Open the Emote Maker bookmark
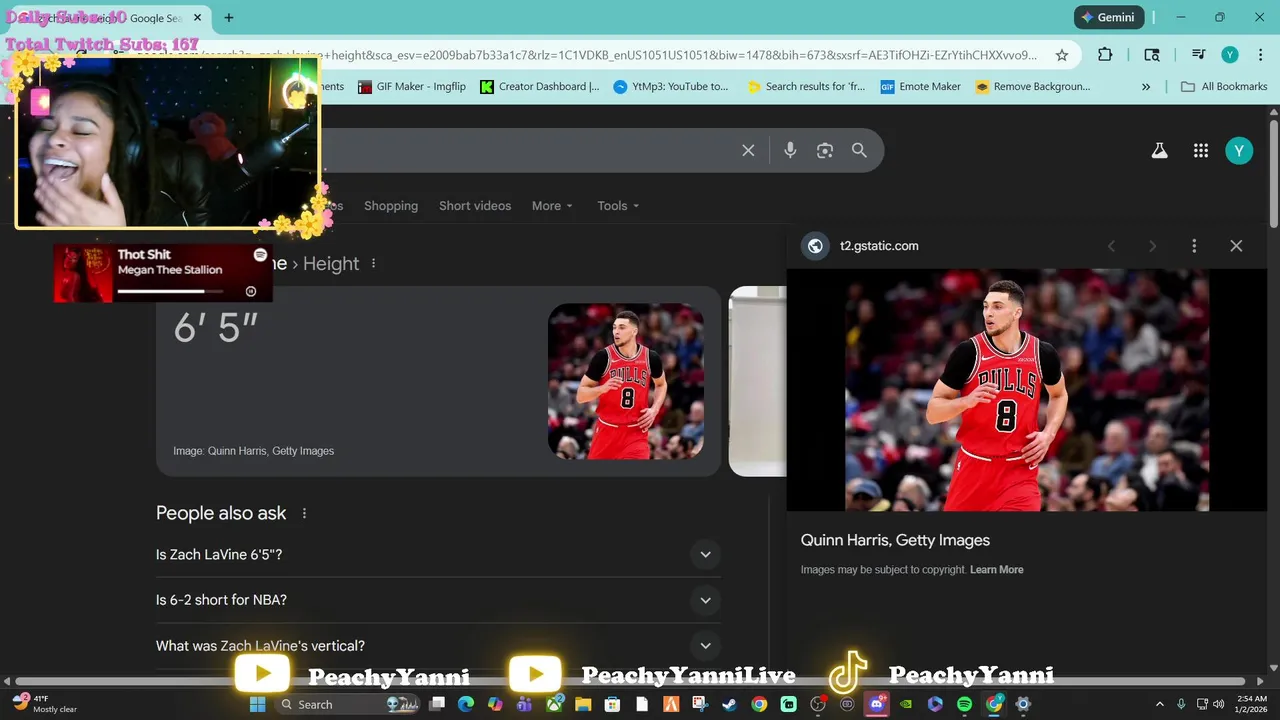The image size is (1280, 720). tap(921, 87)
